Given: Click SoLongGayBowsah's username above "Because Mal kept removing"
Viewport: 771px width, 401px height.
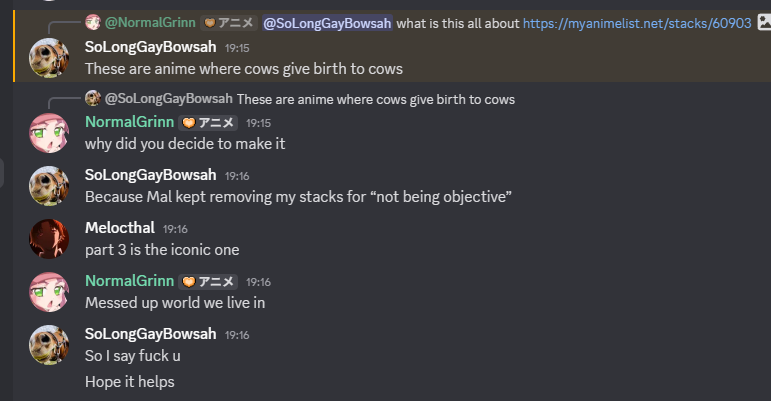Looking at the screenshot, I should [x=150, y=175].
